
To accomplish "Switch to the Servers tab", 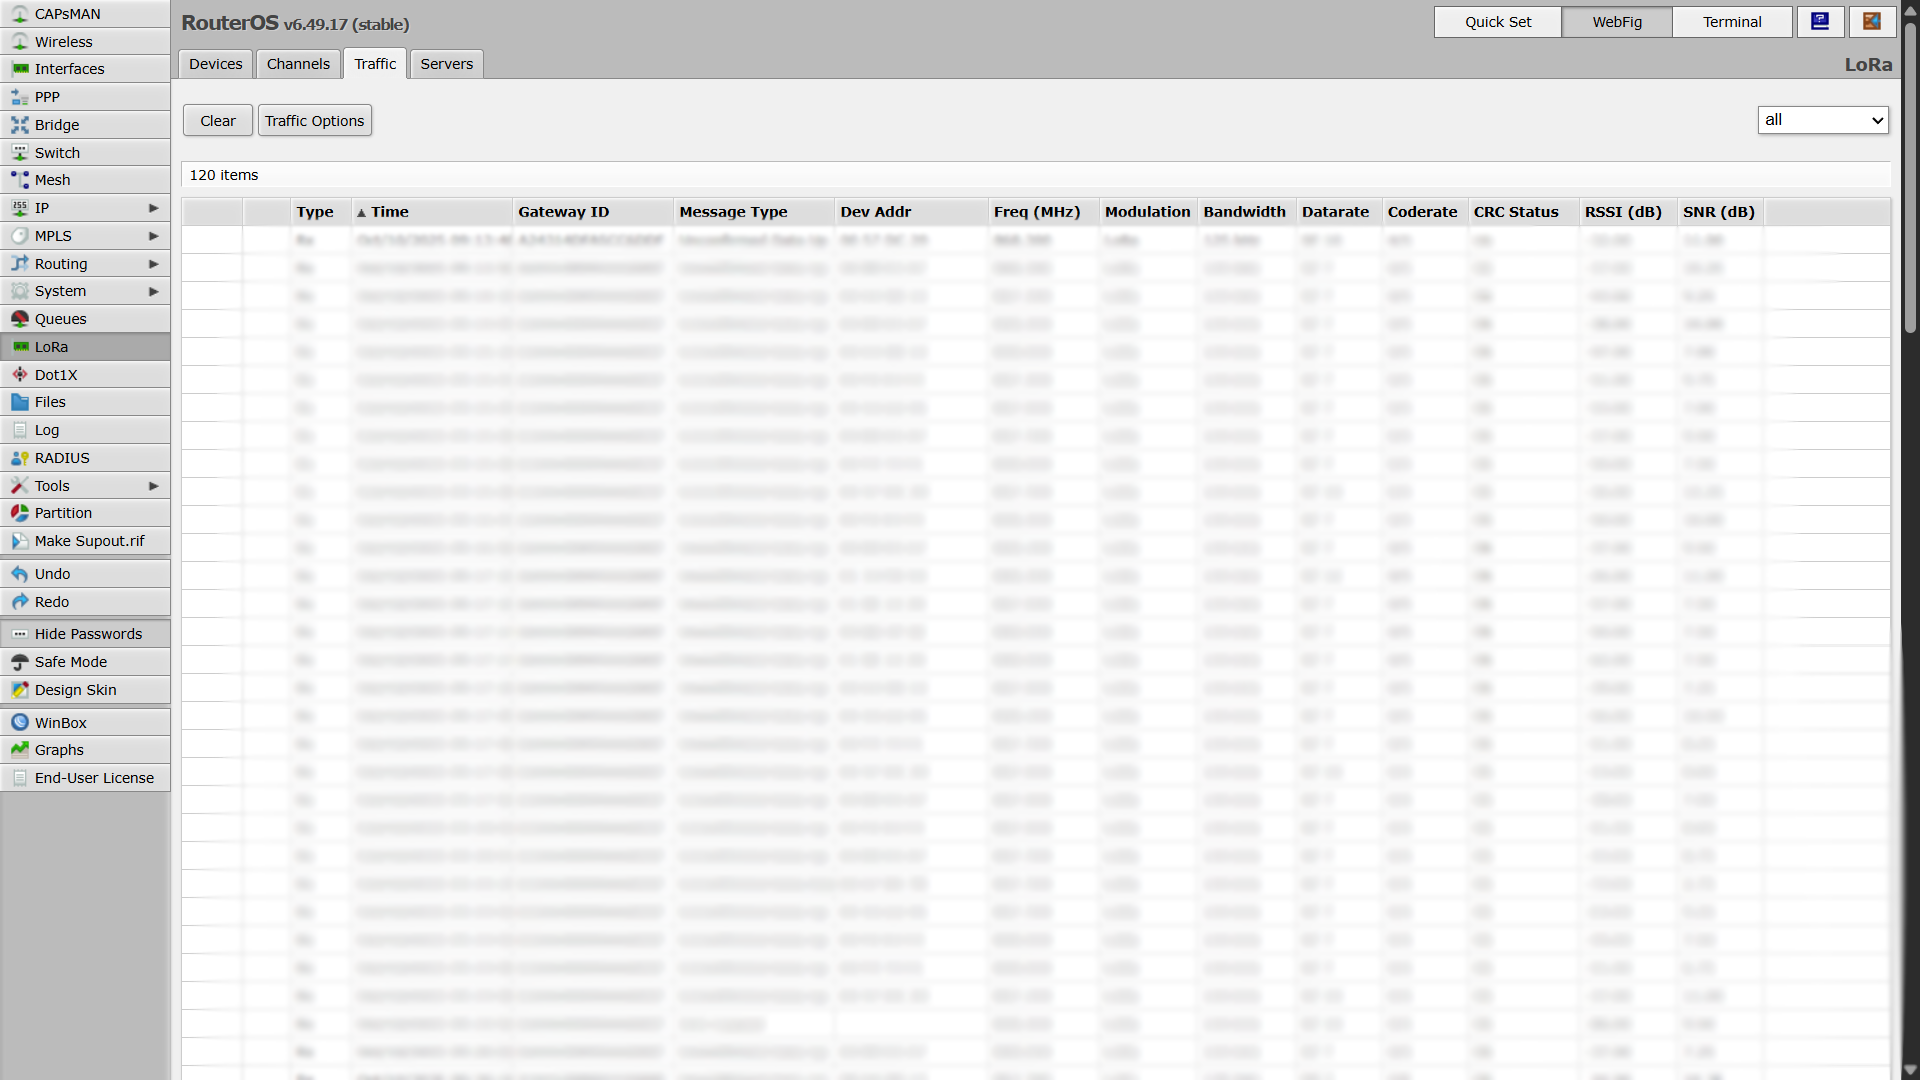I will 446,64.
